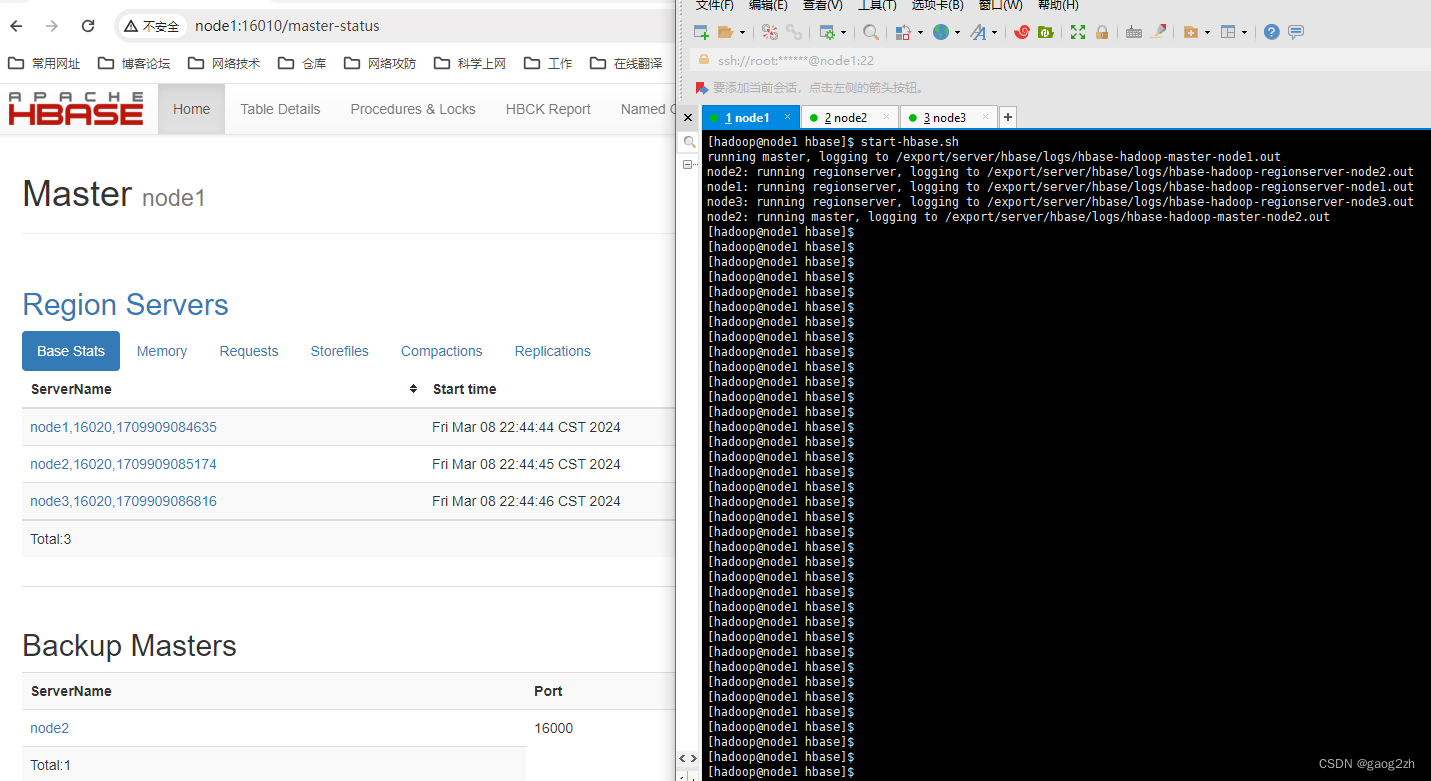Click the padlock lock-screen icon in Xshell toolbar

point(1101,32)
